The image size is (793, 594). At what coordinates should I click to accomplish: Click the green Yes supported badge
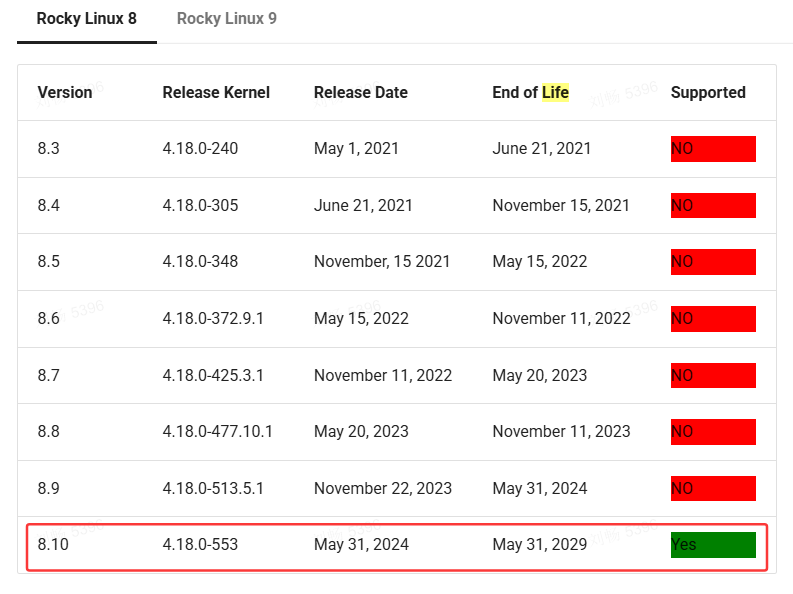pyautogui.click(x=712, y=545)
